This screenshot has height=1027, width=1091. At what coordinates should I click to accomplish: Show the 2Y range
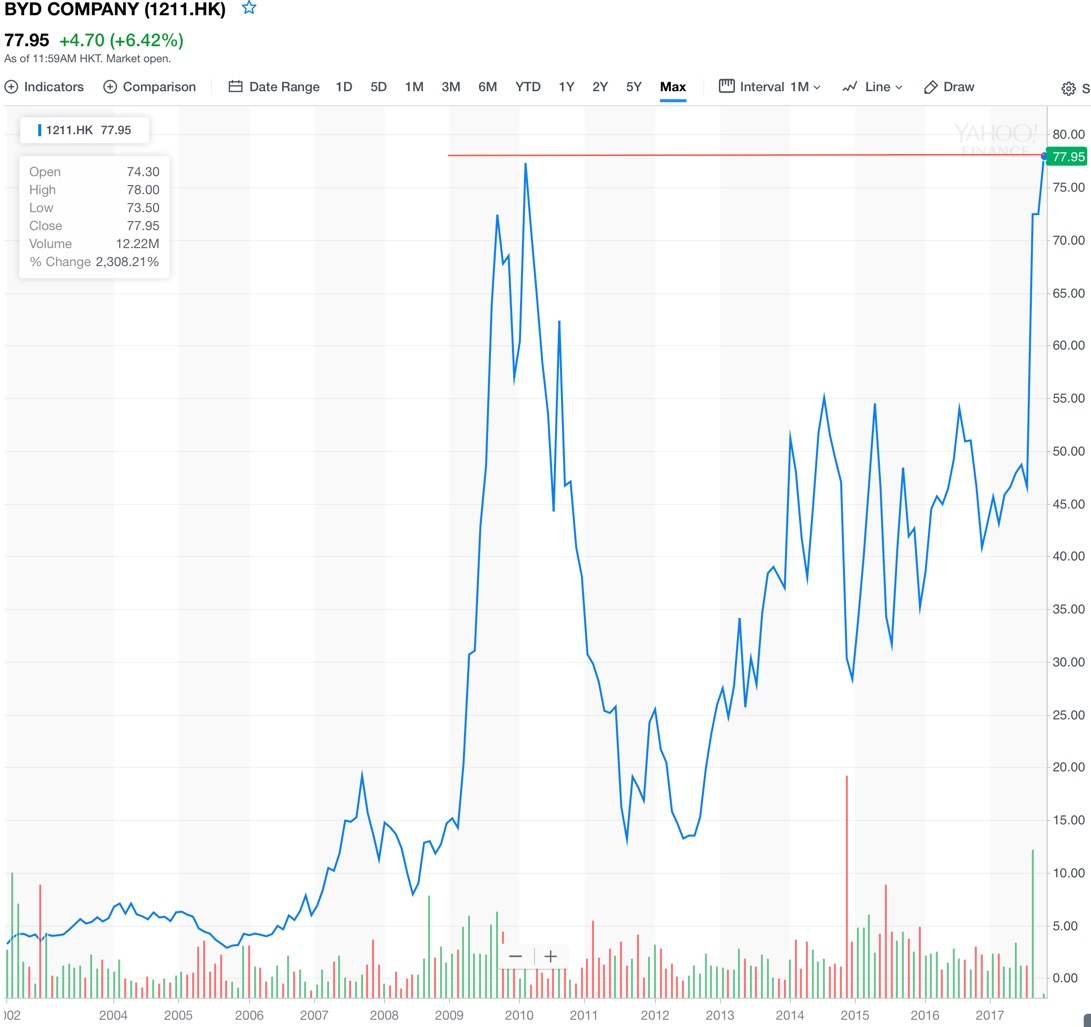click(600, 87)
